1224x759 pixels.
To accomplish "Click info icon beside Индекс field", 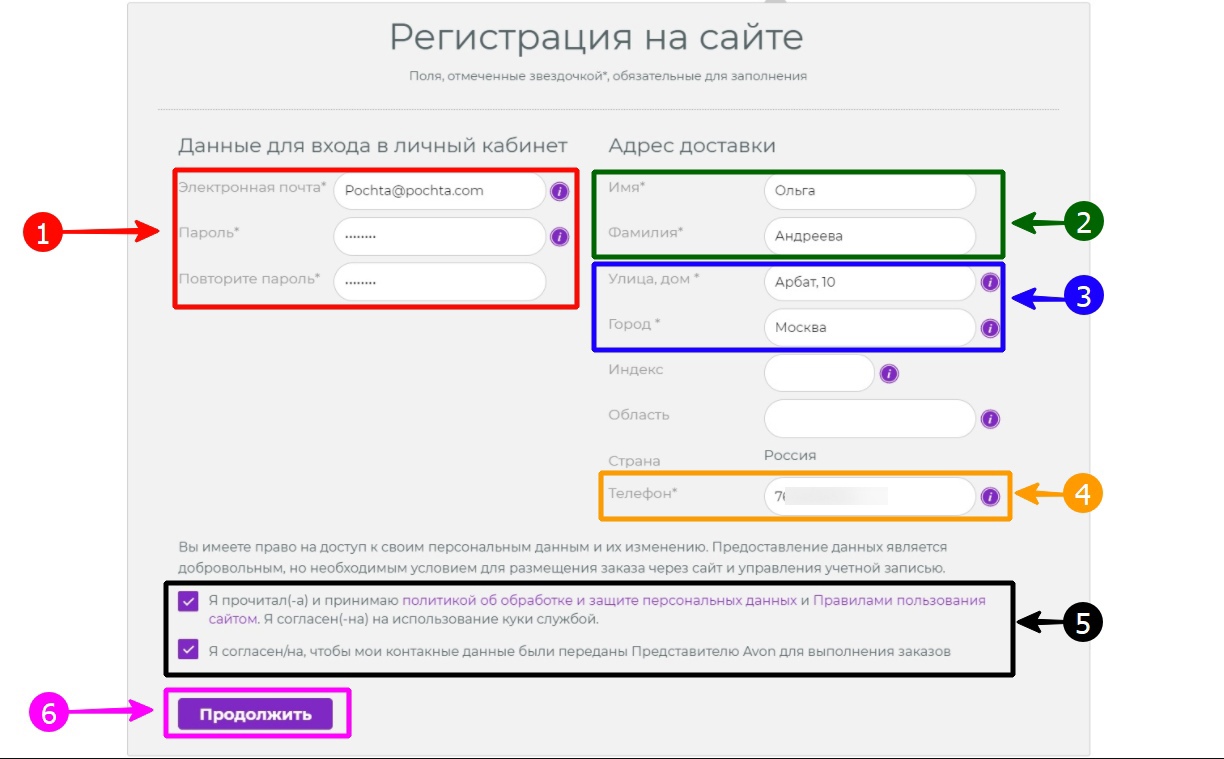I will (x=889, y=374).
